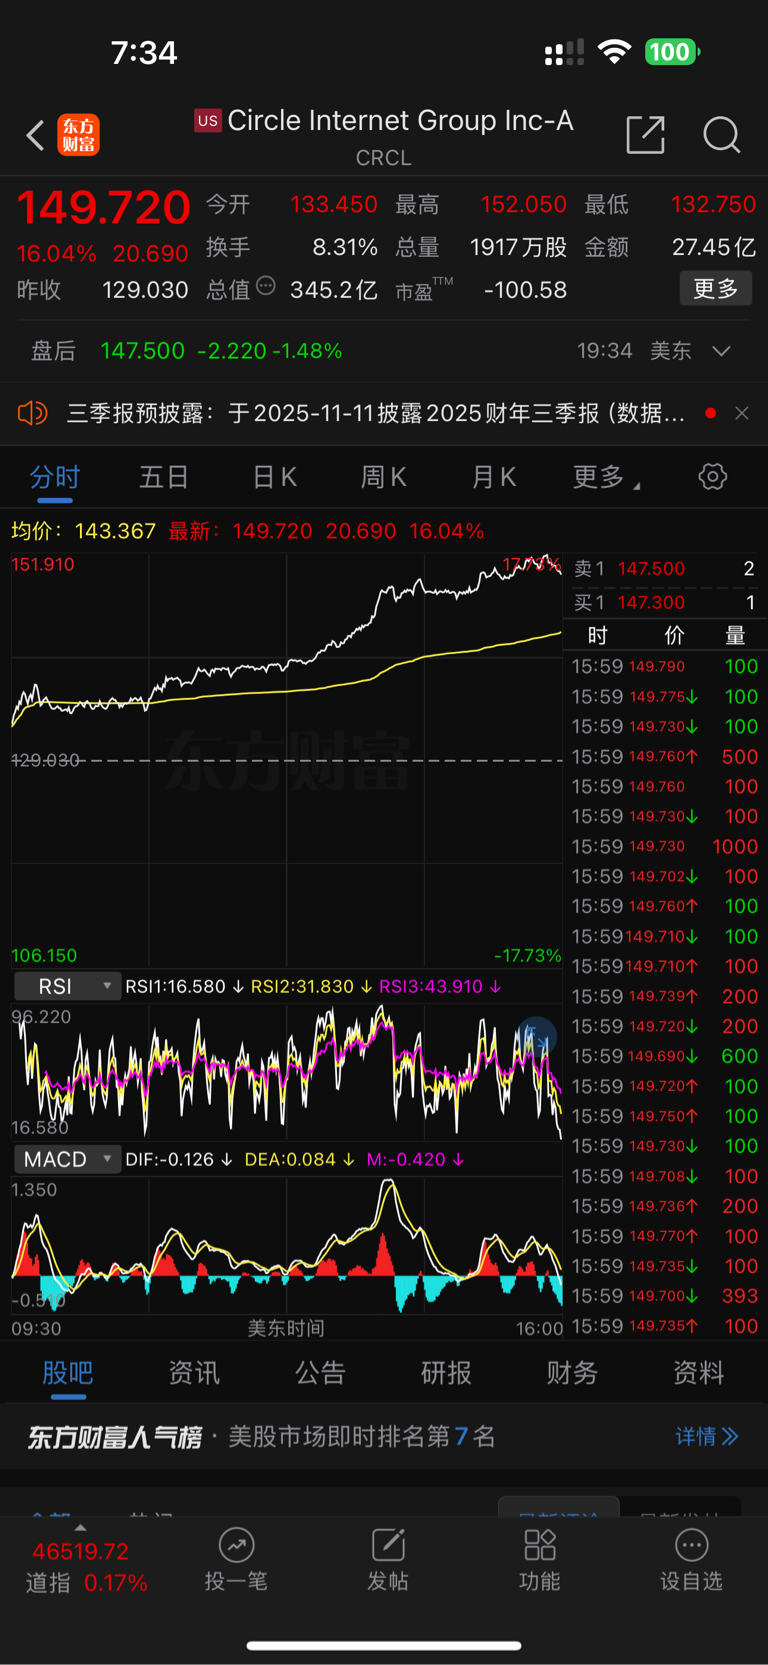Screen dimensions: 768x1665
Task: Select the 分时 chart tab
Action: (x=54, y=477)
